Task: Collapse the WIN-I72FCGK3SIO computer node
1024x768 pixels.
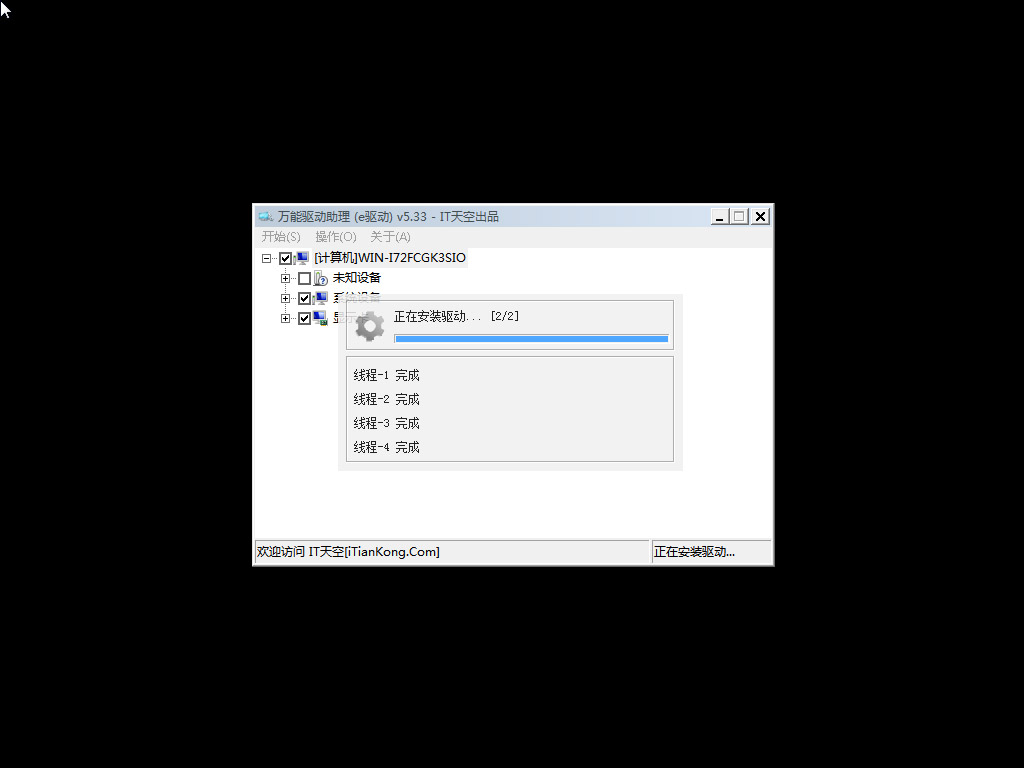Action: click(x=266, y=259)
